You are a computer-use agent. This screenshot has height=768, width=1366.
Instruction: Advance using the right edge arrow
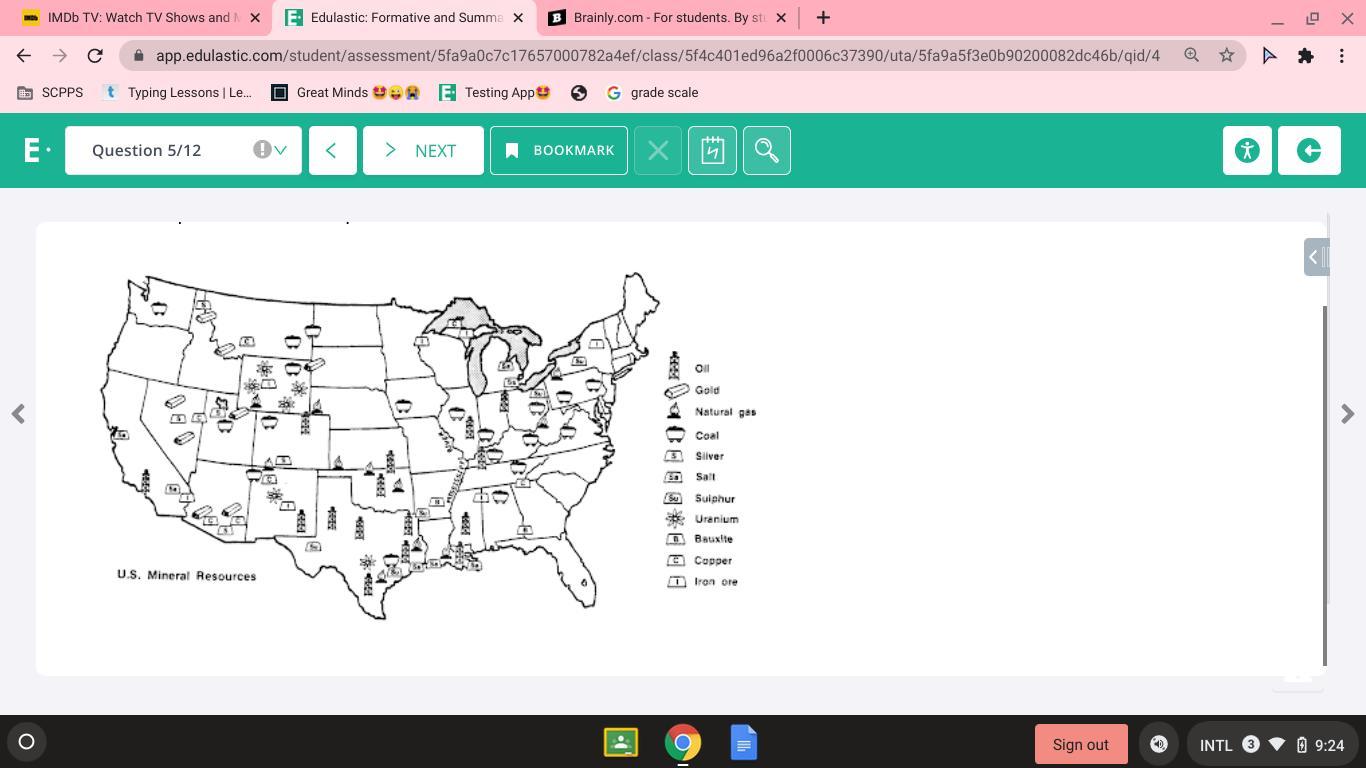[x=1347, y=413]
